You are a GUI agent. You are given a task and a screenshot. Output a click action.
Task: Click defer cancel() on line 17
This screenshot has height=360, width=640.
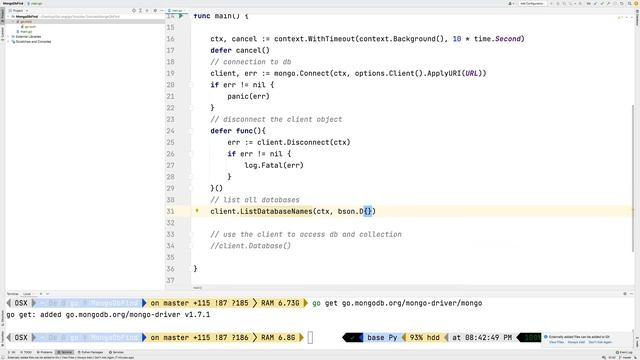(x=240, y=50)
